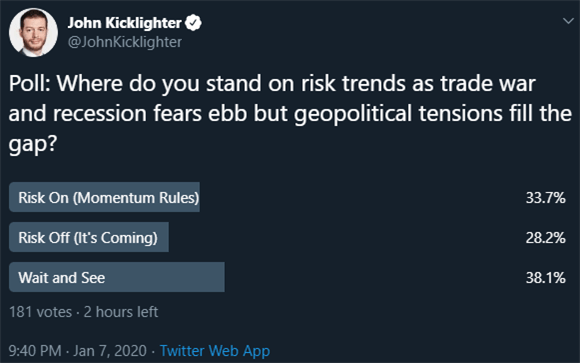Click the Risk Off bar fill
Viewport: 580px width, 363px height.
click(89, 237)
